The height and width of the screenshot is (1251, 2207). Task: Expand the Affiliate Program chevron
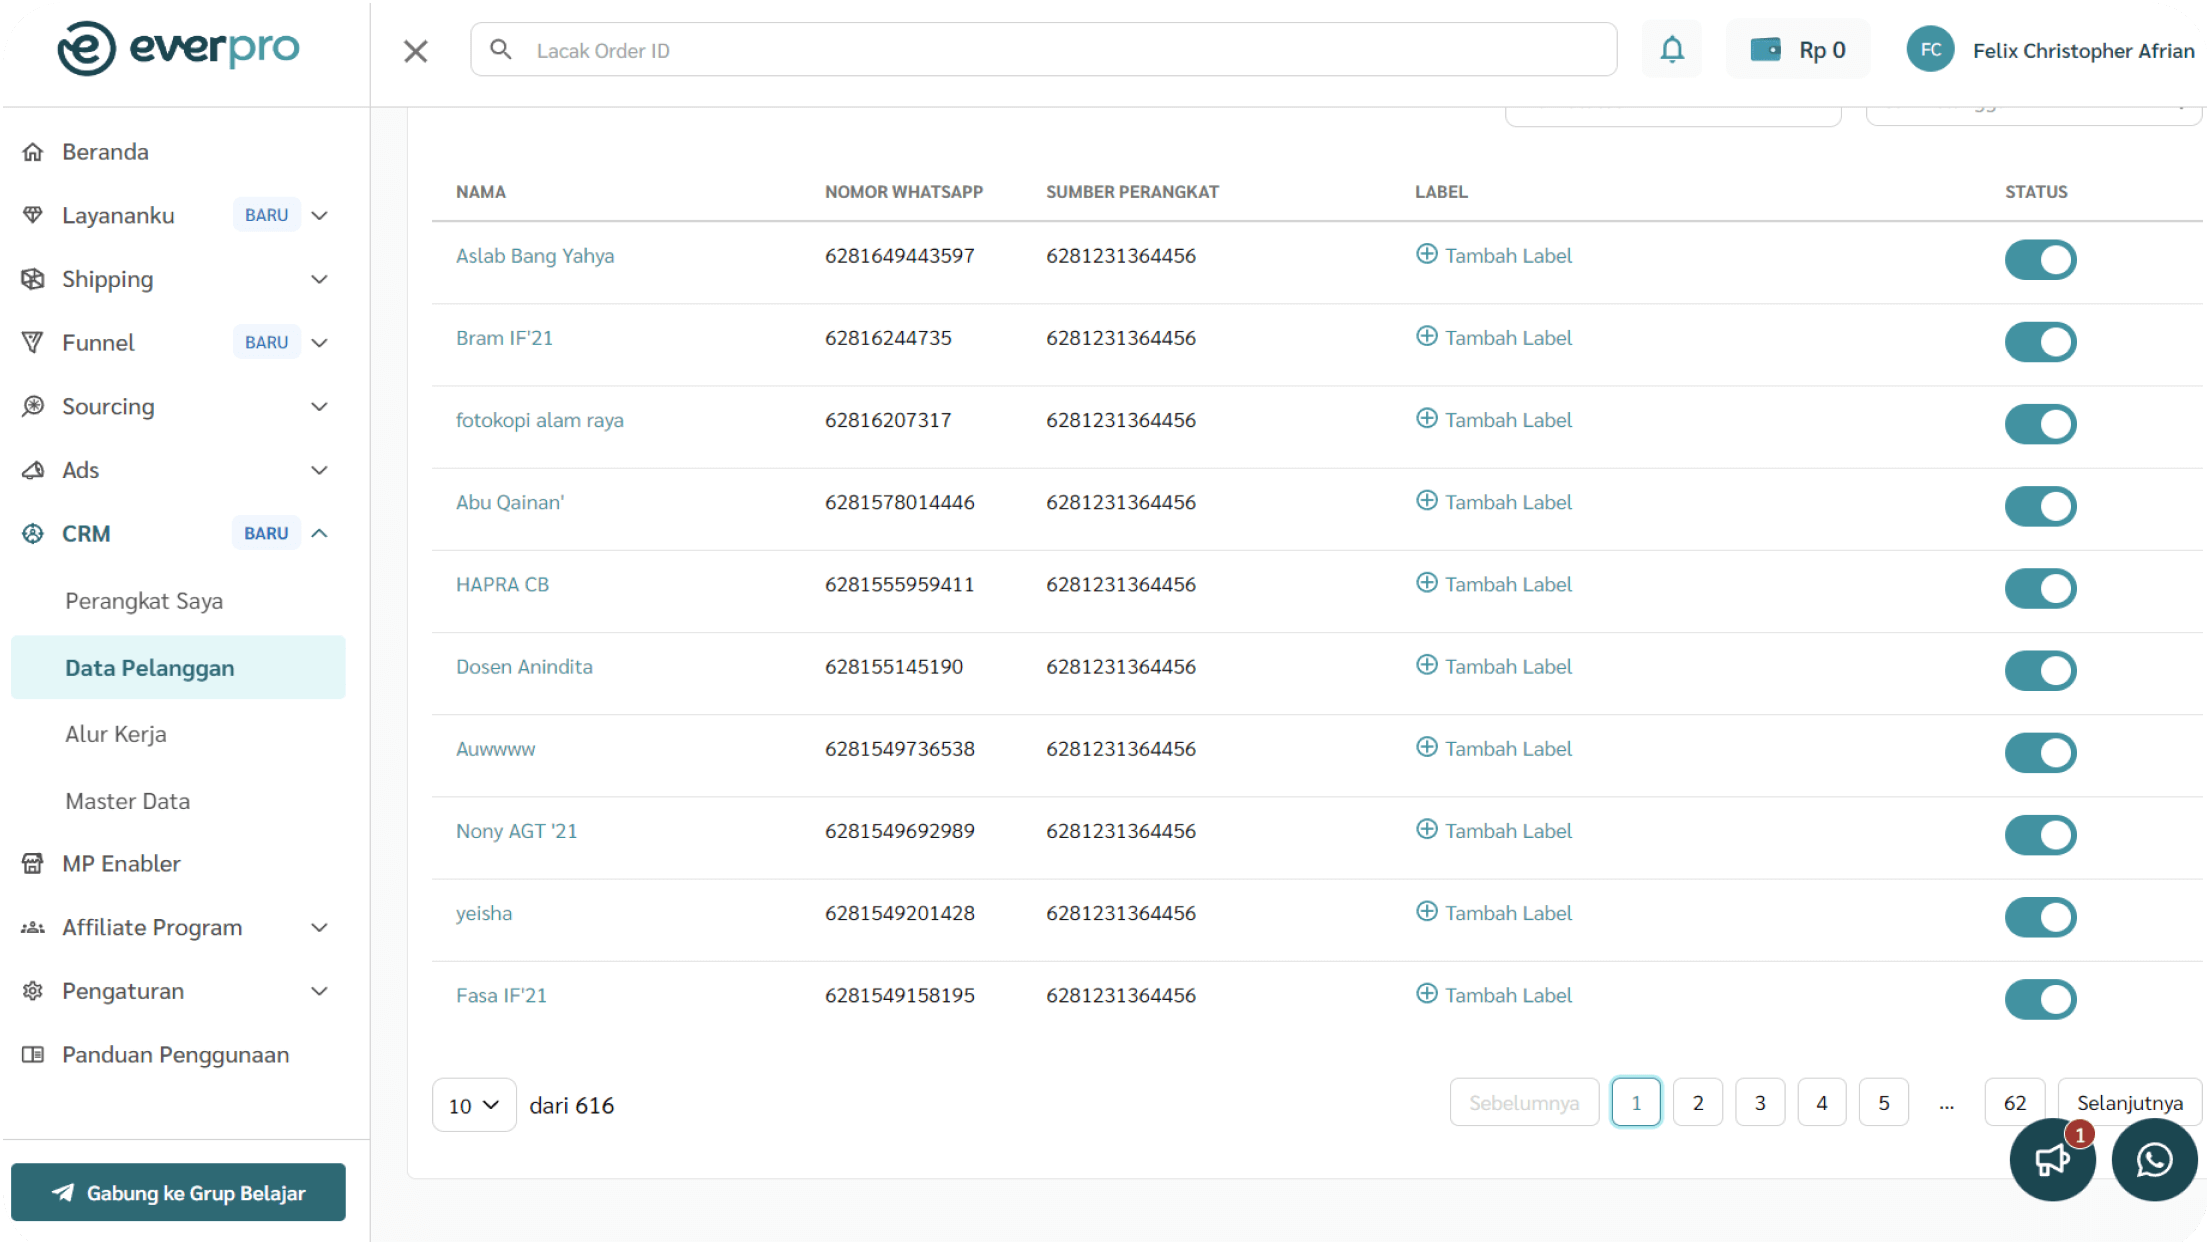pyautogui.click(x=319, y=927)
